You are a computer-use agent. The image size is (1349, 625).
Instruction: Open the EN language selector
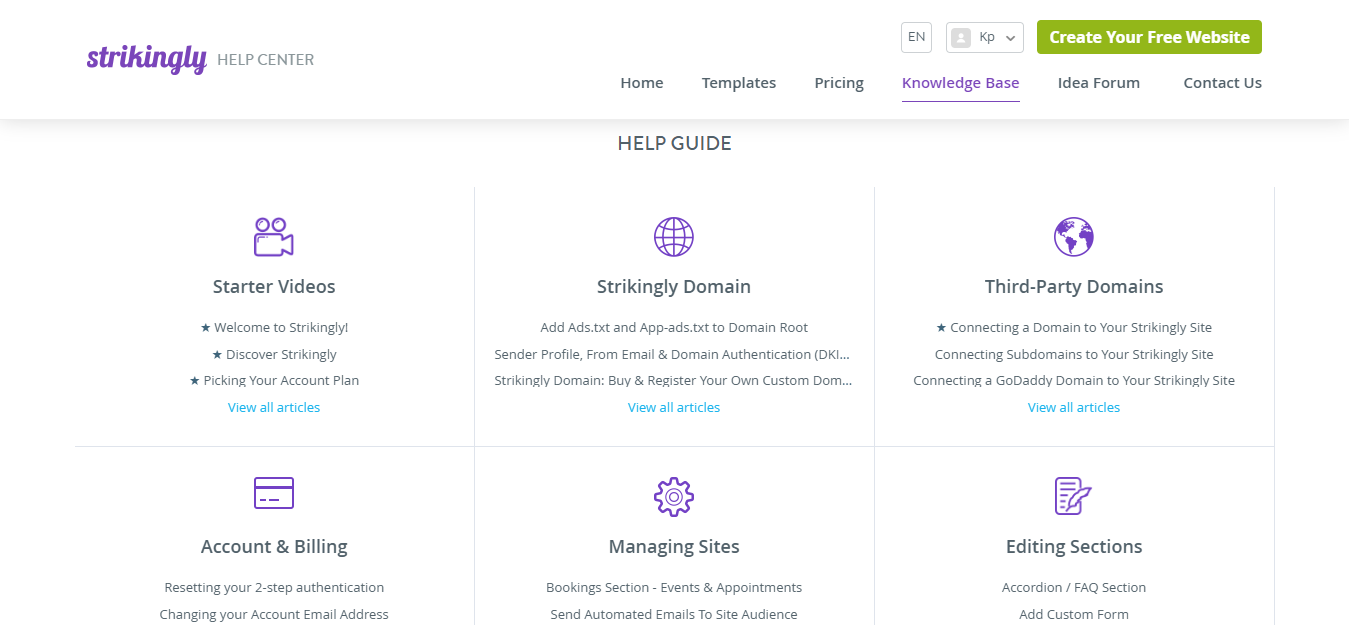click(x=916, y=37)
